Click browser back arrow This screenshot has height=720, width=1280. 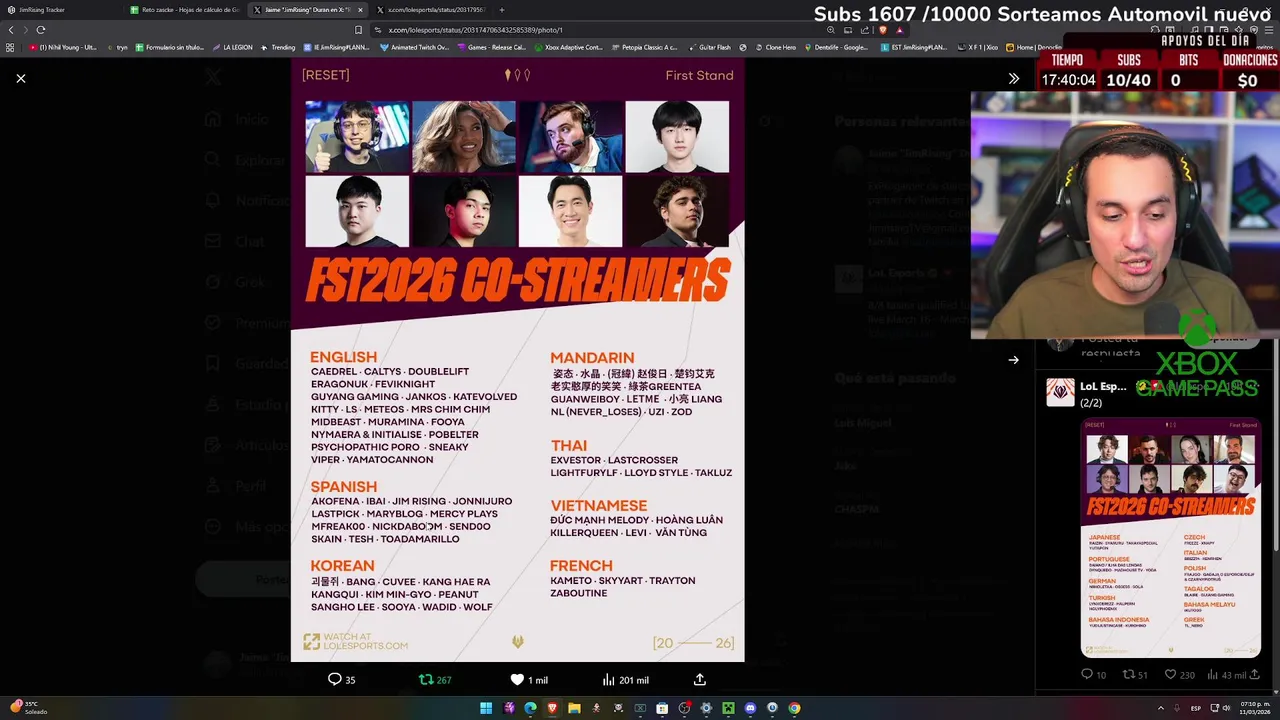11,30
